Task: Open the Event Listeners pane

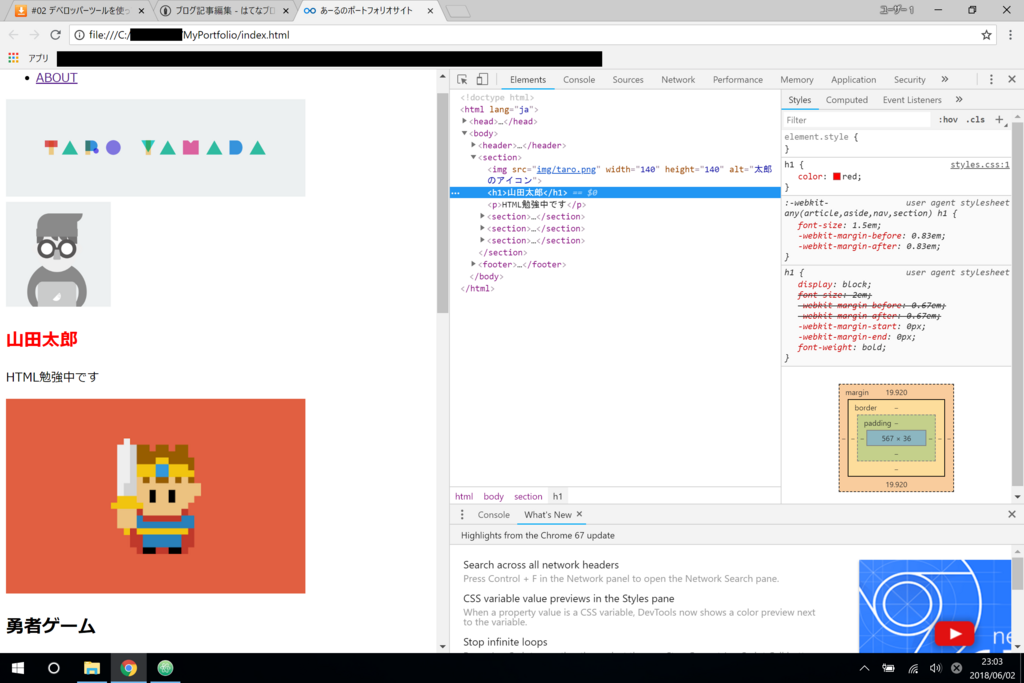Action: coord(912,100)
